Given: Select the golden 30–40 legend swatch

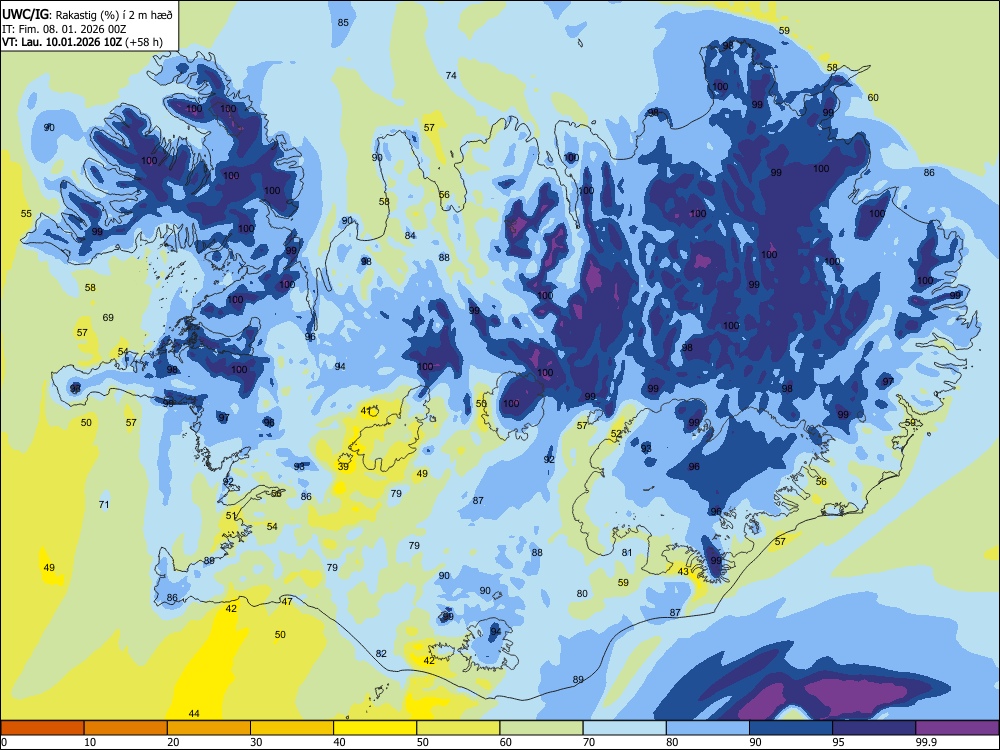Looking at the screenshot, I should pos(292,728).
